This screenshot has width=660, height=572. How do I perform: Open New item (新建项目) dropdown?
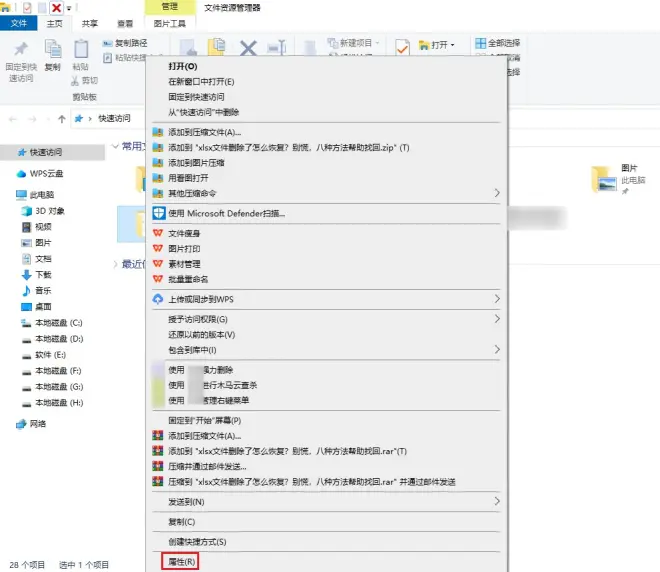(354, 43)
